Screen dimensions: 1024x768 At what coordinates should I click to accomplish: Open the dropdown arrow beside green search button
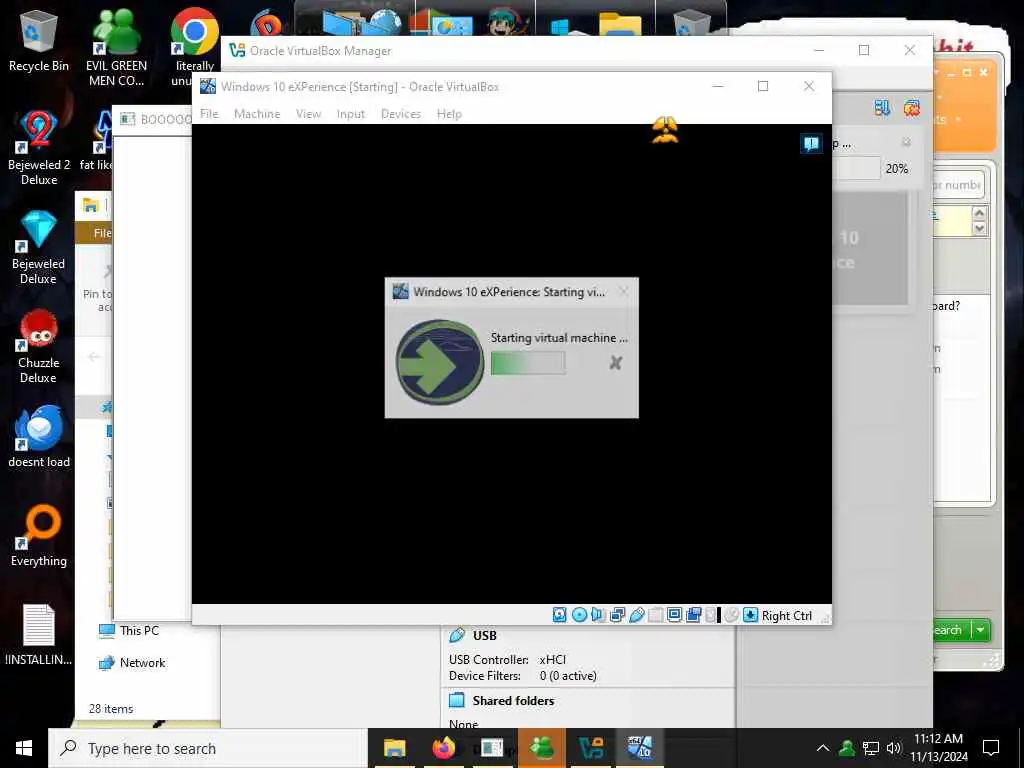[981, 630]
